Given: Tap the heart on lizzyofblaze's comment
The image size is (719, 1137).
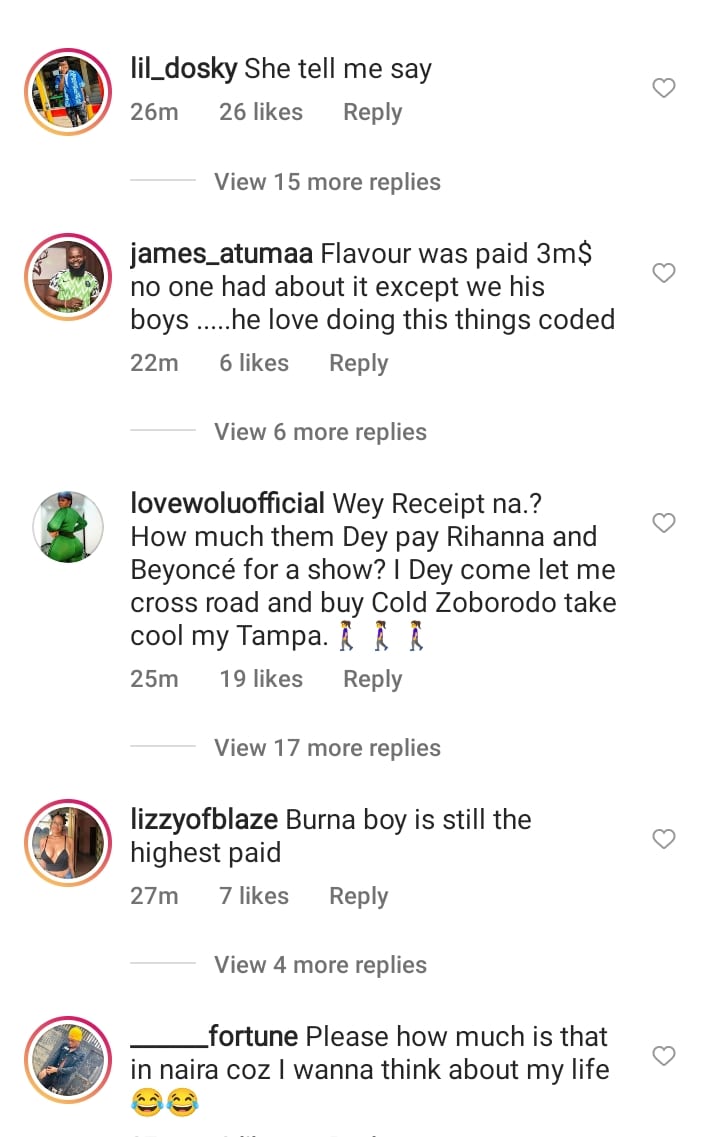Looking at the screenshot, I should click(664, 839).
